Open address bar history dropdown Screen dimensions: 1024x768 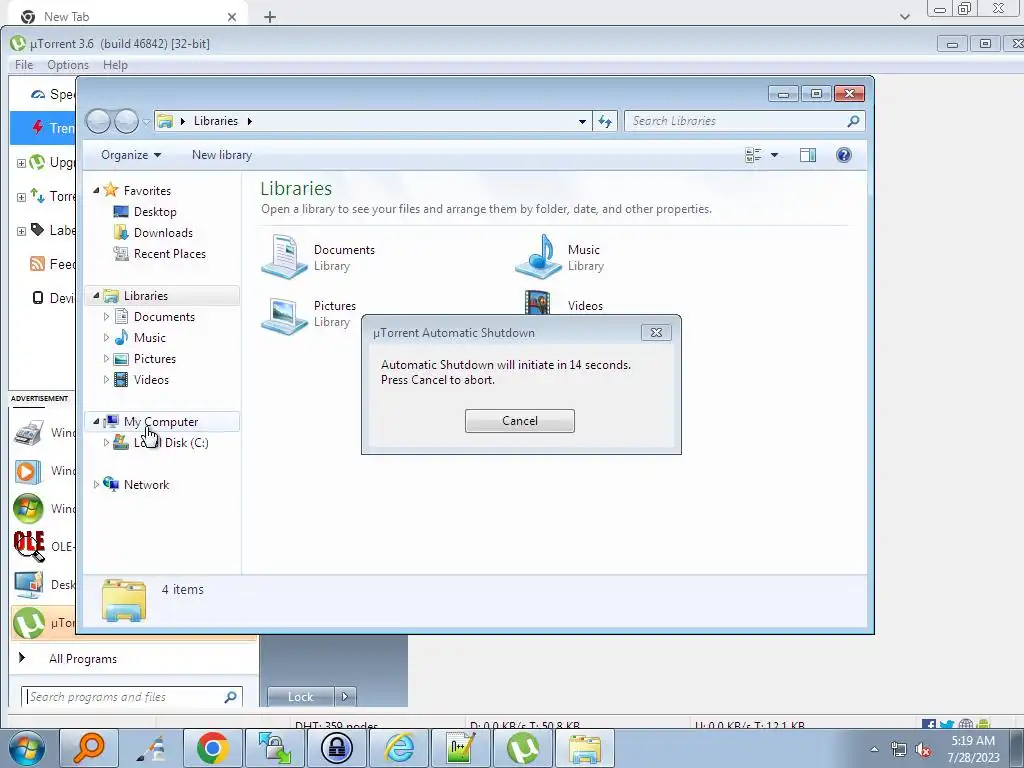click(582, 121)
